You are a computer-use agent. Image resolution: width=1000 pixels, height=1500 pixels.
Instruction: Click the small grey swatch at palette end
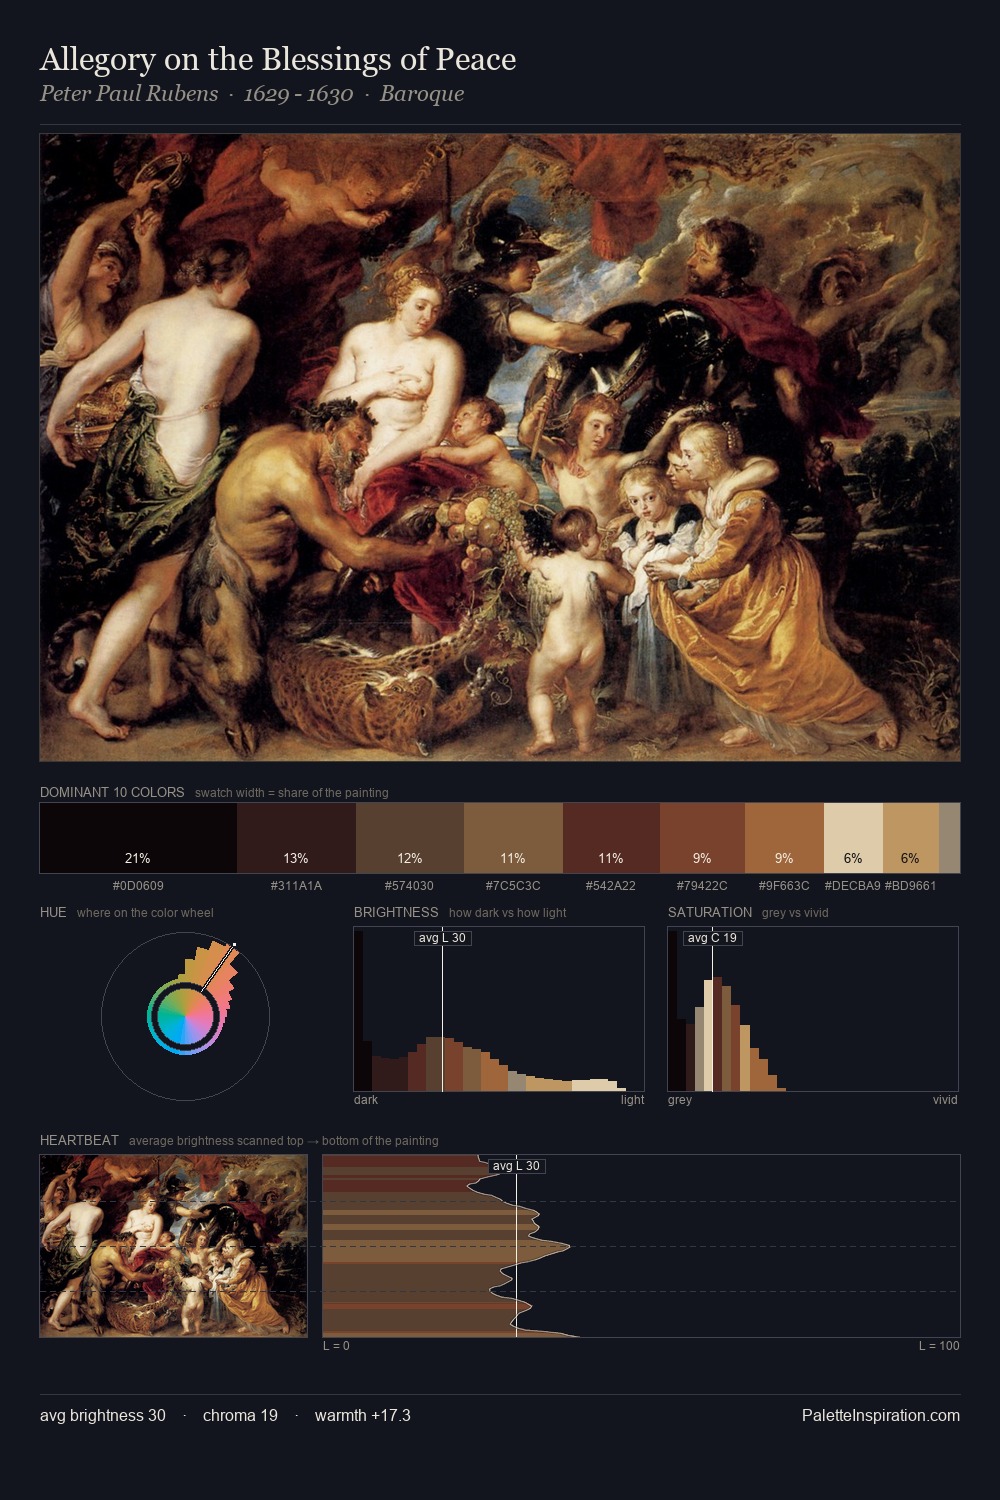[x=949, y=838]
